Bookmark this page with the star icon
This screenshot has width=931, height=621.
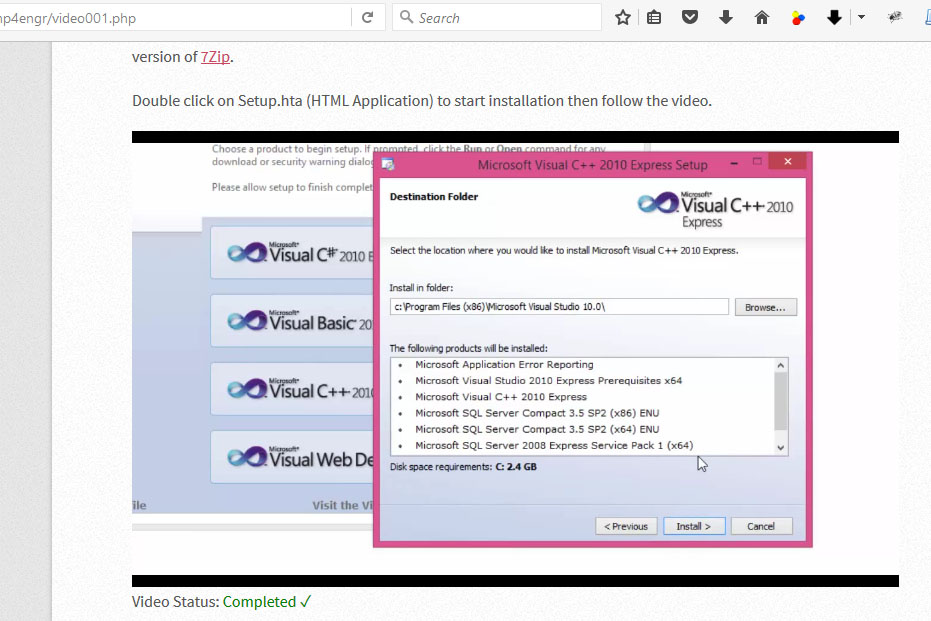coord(622,18)
